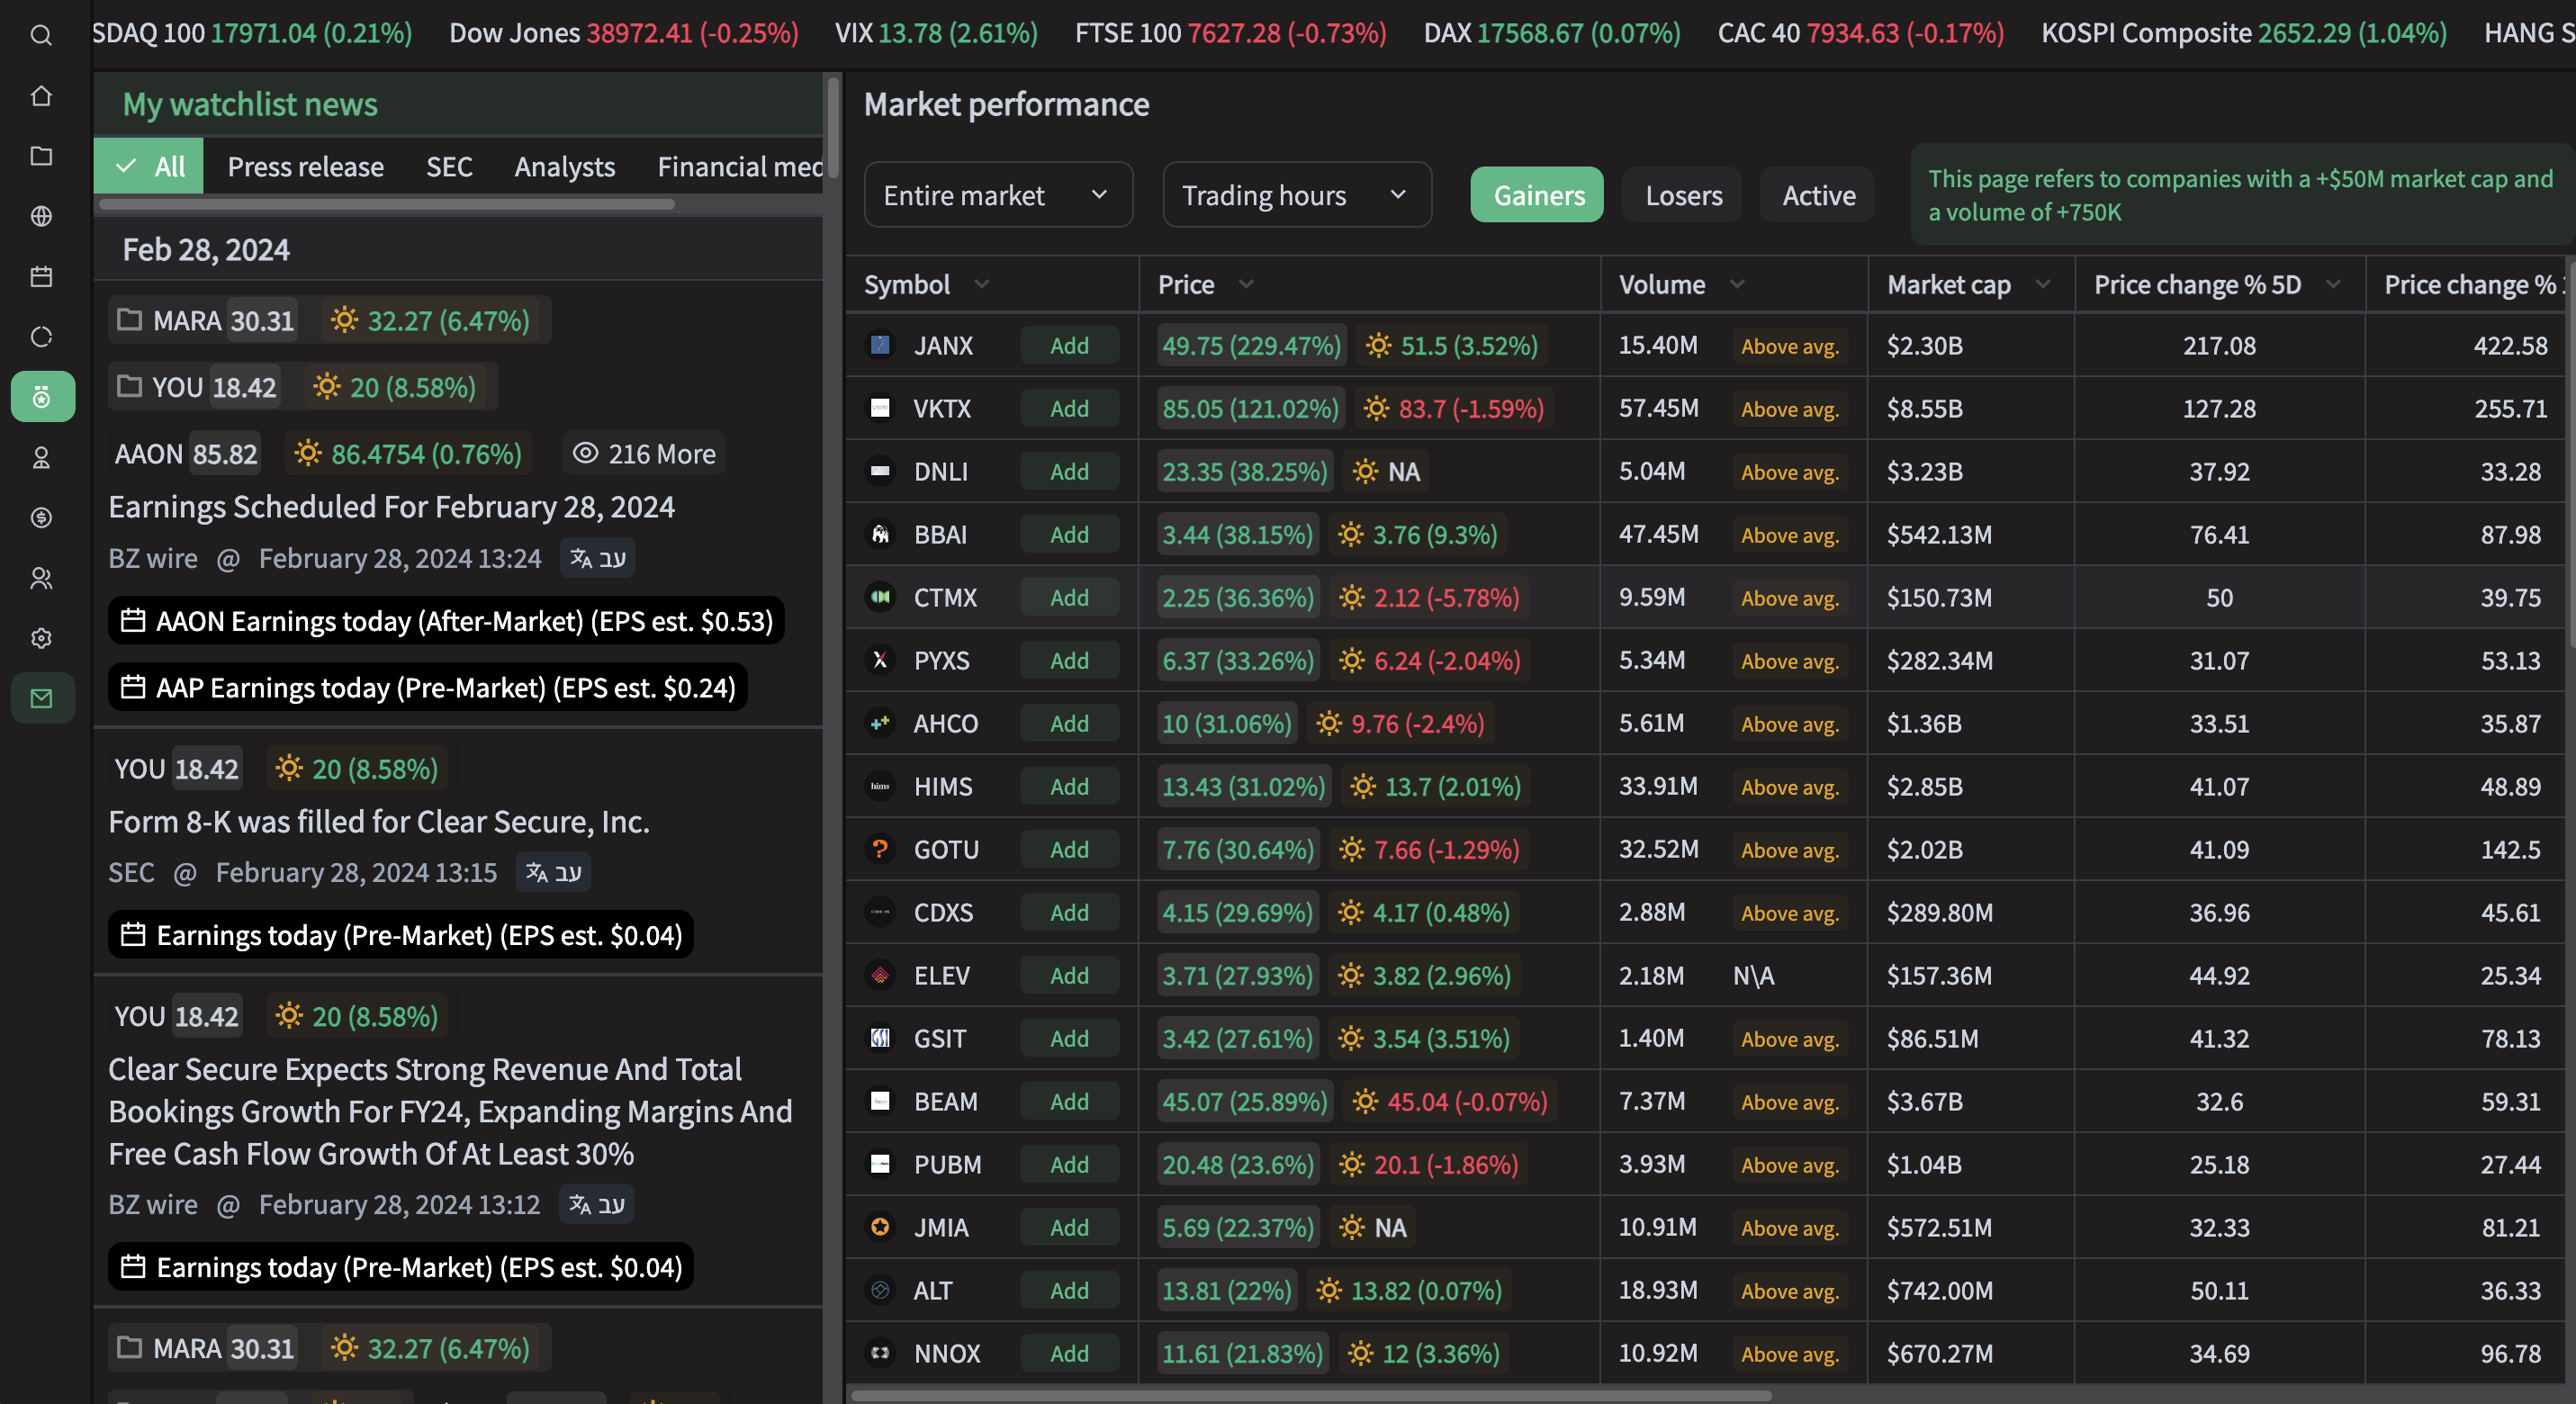Image resolution: width=2576 pixels, height=1404 pixels.
Task: Open the two-people group icon in sidebar
Action: [x=41, y=578]
